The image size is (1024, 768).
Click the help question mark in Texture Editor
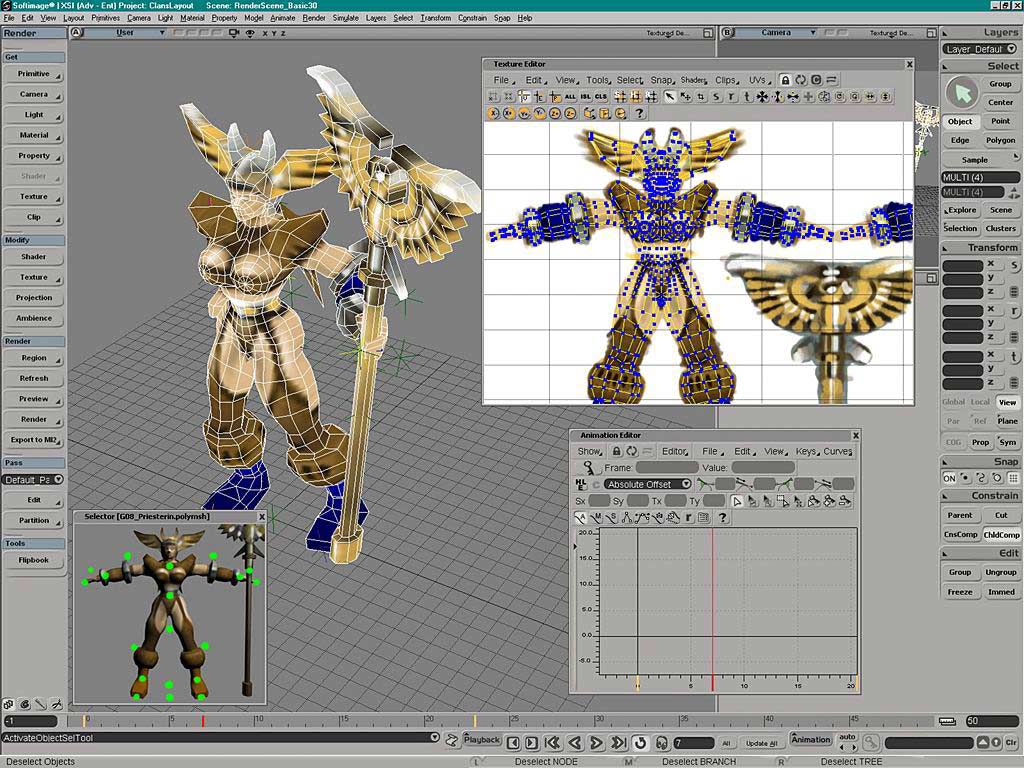(x=639, y=113)
